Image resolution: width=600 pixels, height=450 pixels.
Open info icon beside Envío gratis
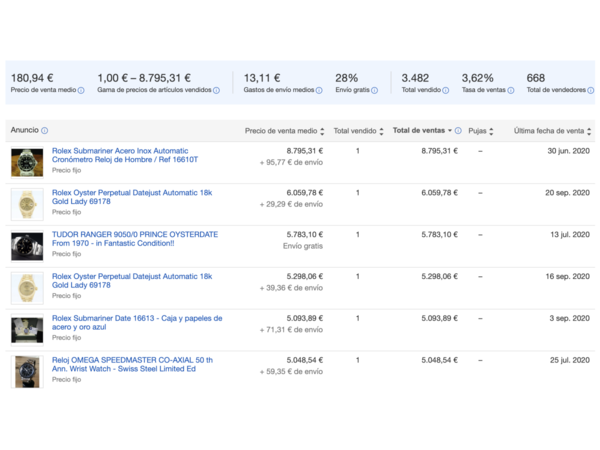[375, 90]
